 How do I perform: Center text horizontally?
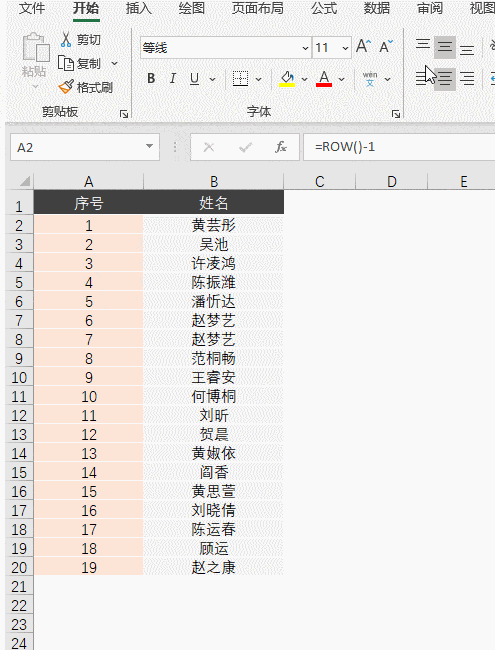(445, 78)
